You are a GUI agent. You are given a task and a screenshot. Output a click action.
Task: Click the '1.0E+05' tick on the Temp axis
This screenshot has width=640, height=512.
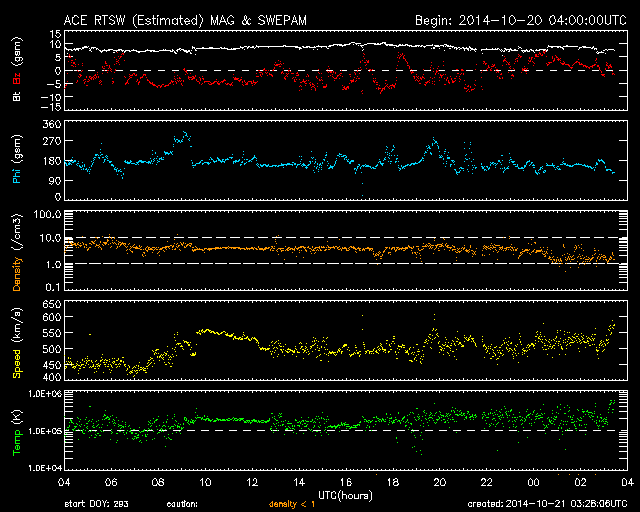(x=45, y=431)
